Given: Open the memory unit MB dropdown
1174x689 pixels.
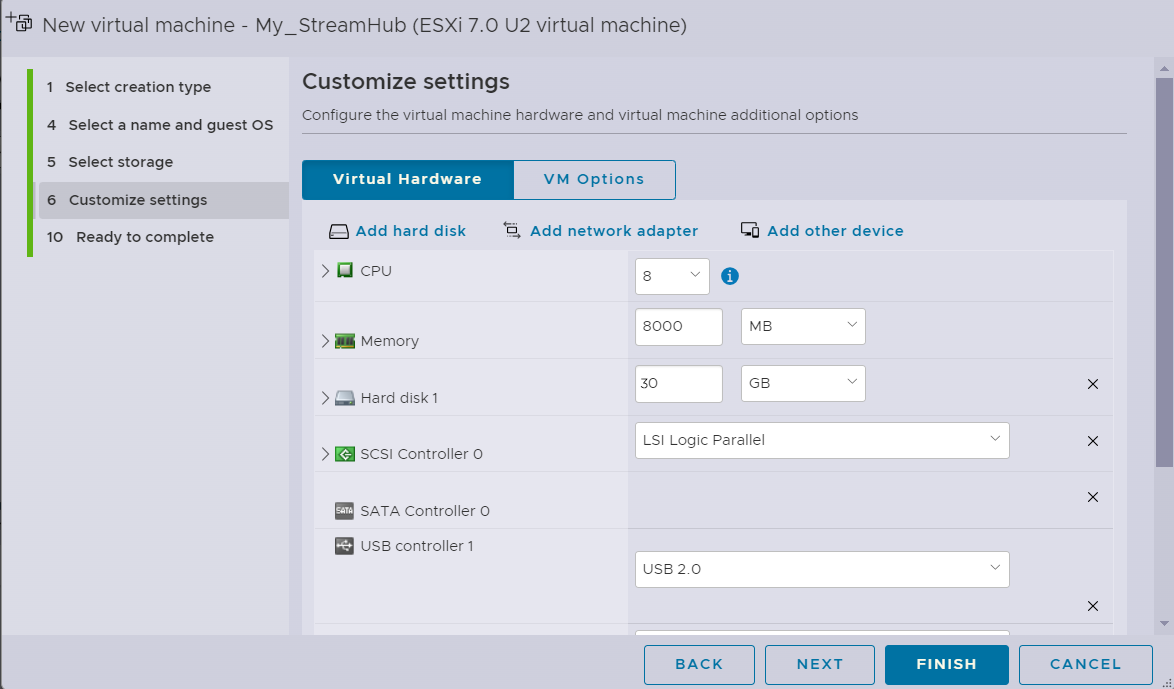Looking at the screenshot, I should [x=803, y=326].
